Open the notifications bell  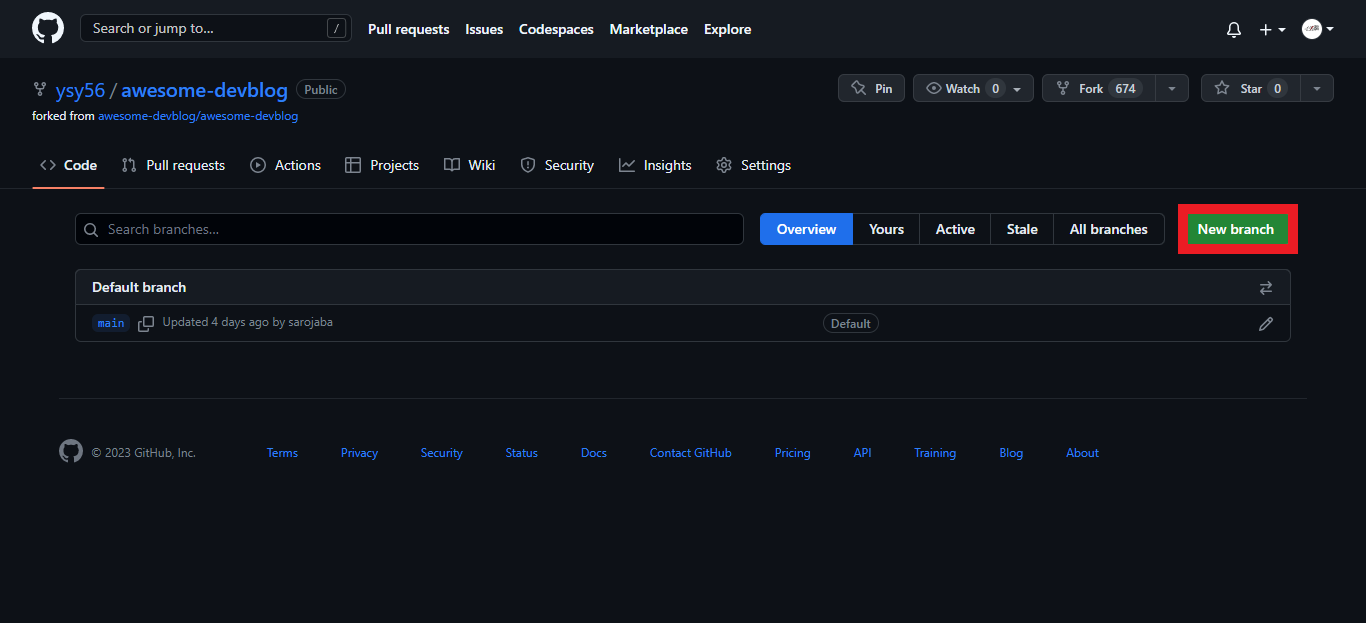[1234, 30]
